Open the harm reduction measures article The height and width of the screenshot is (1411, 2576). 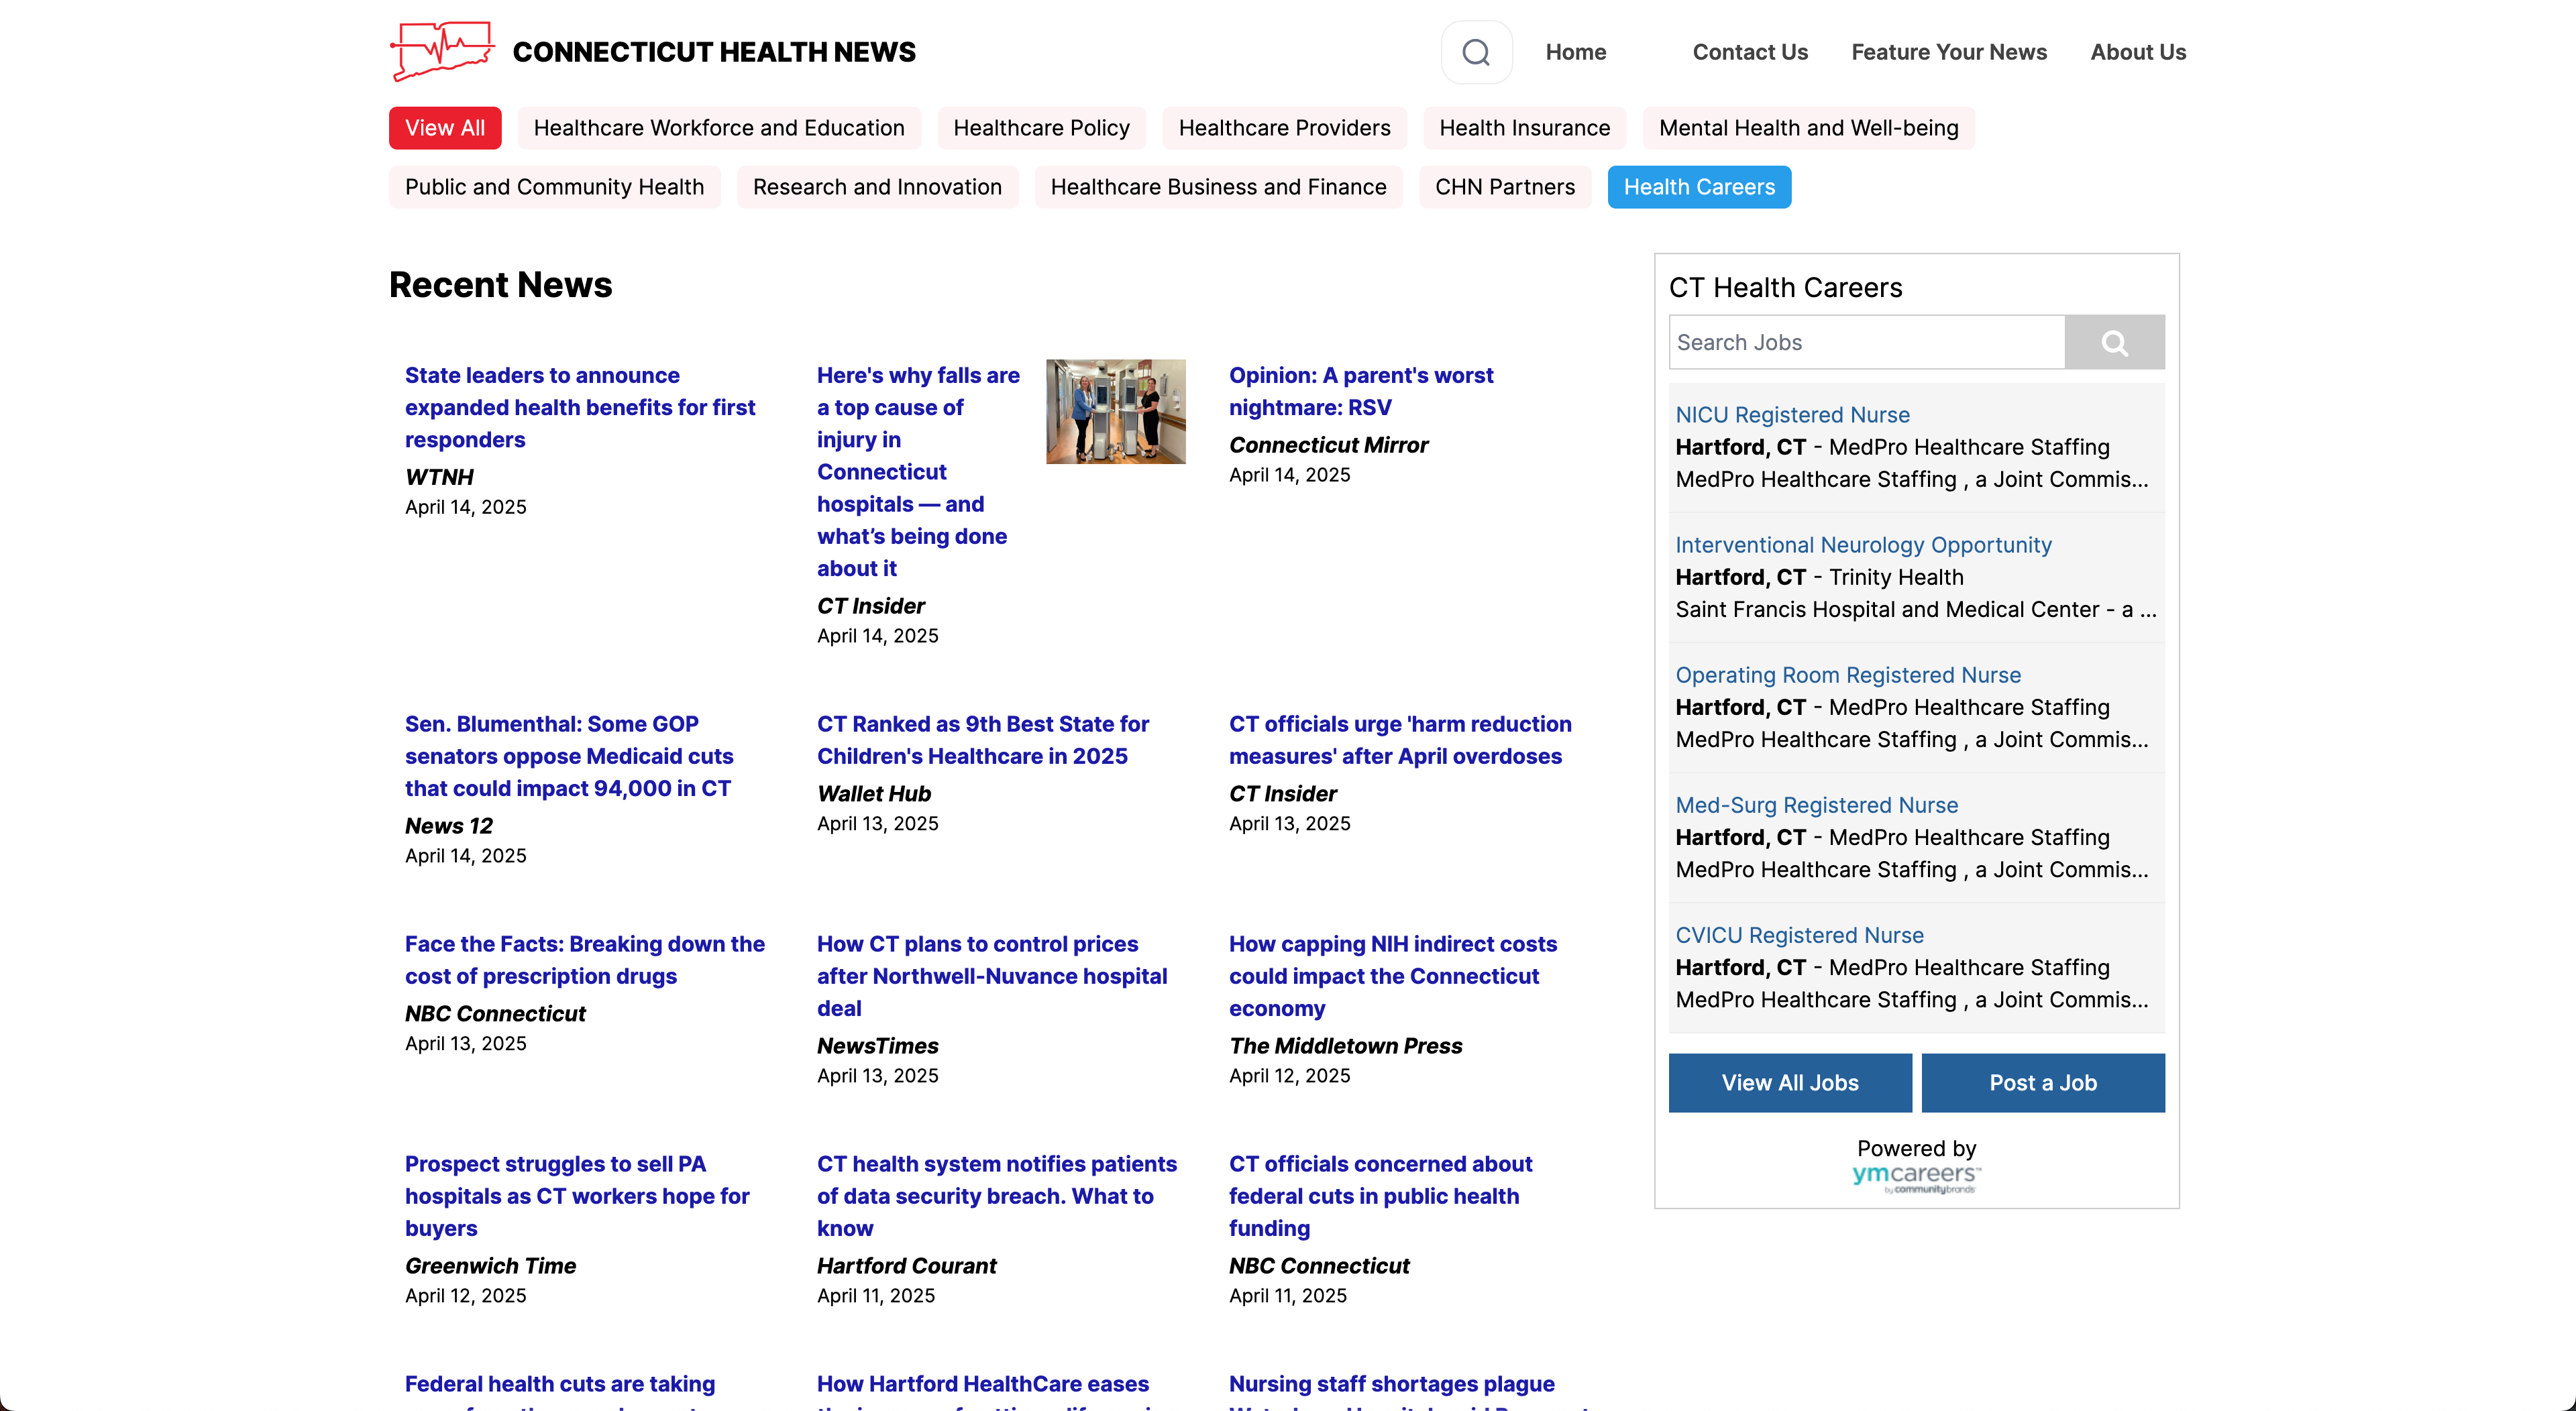pos(1400,740)
